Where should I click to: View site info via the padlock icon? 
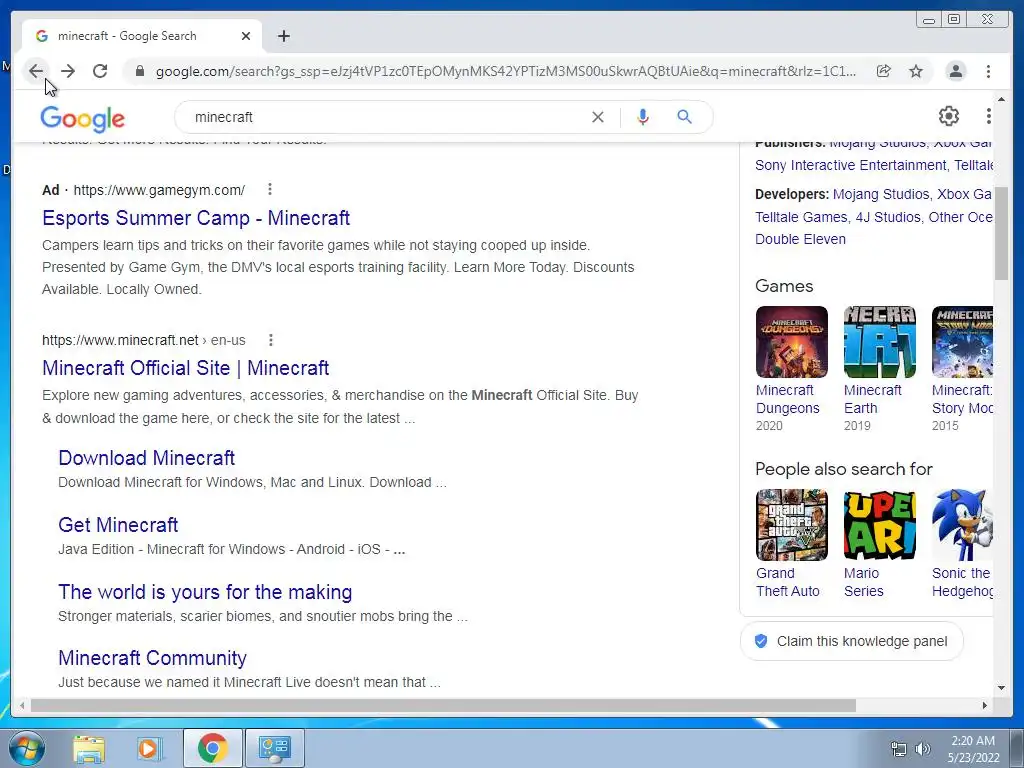(139, 71)
